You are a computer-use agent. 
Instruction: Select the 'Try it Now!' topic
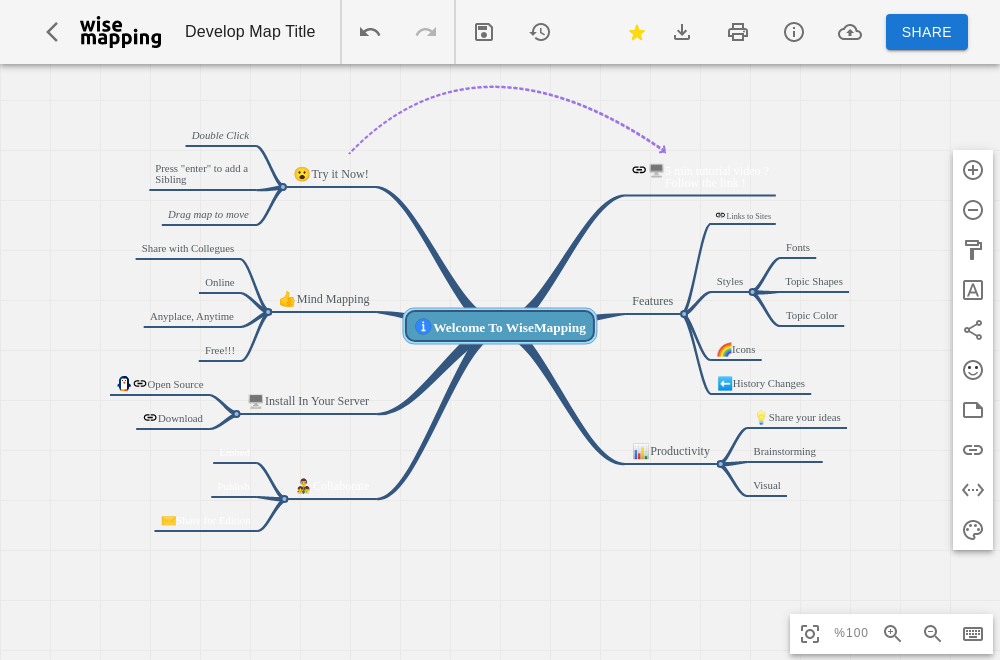coord(331,174)
